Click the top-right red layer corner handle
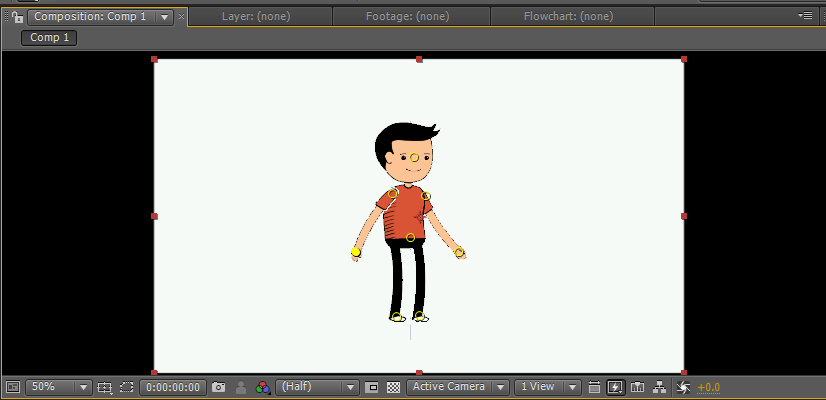The image size is (826, 400). (x=684, y=59)
